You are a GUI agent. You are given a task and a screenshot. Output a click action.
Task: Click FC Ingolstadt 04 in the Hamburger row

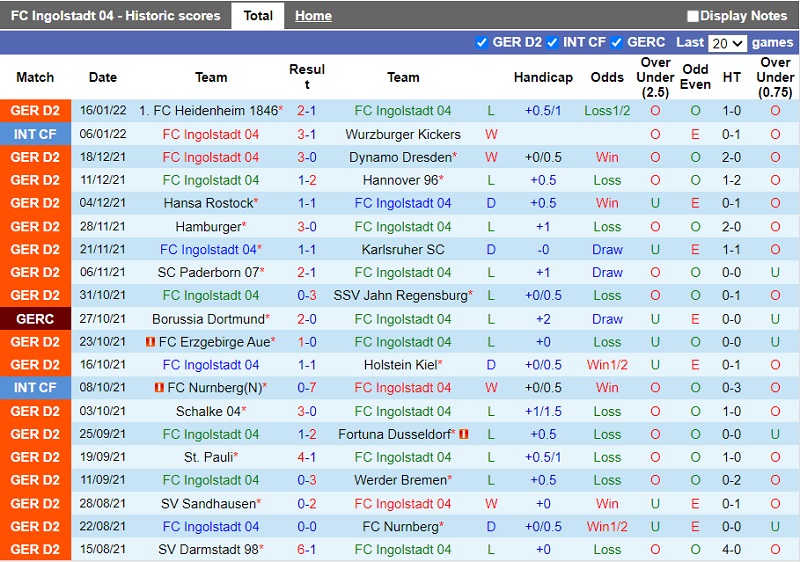coord(403,226)
